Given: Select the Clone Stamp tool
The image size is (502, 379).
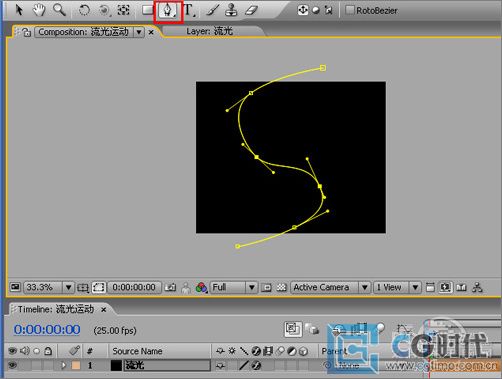Looking at the screenshot, I should pos(231,10).
